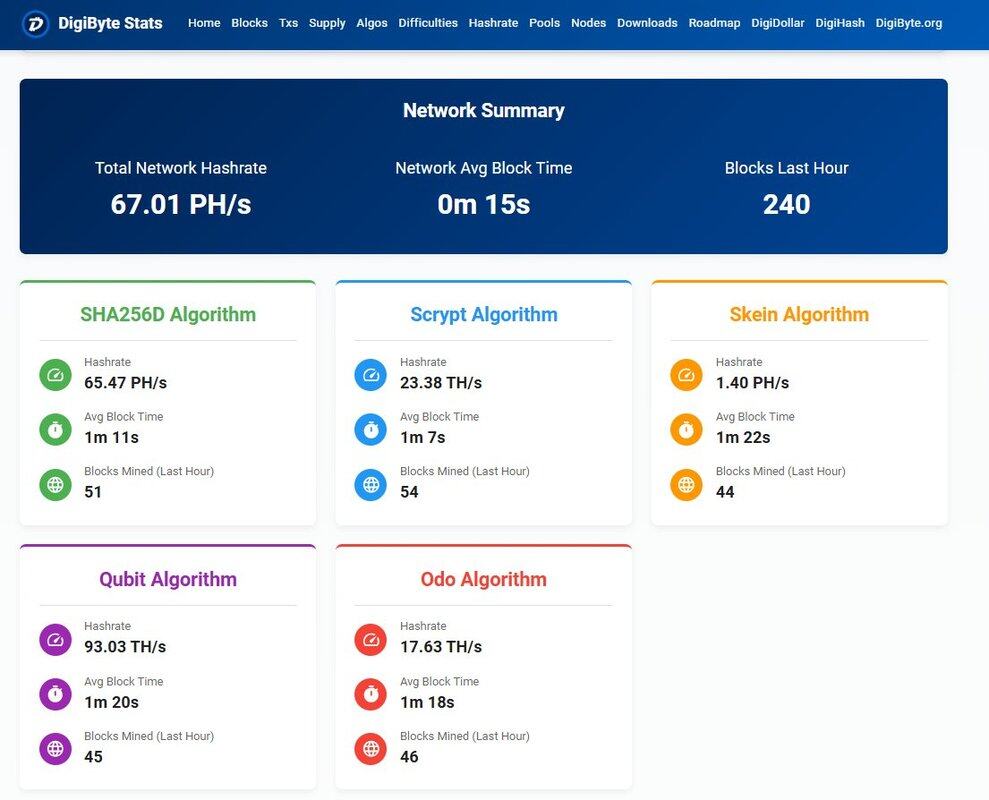The image size is (989, 800).
Task: Open the Blocks page in navigation
Action: click(249, 23)
